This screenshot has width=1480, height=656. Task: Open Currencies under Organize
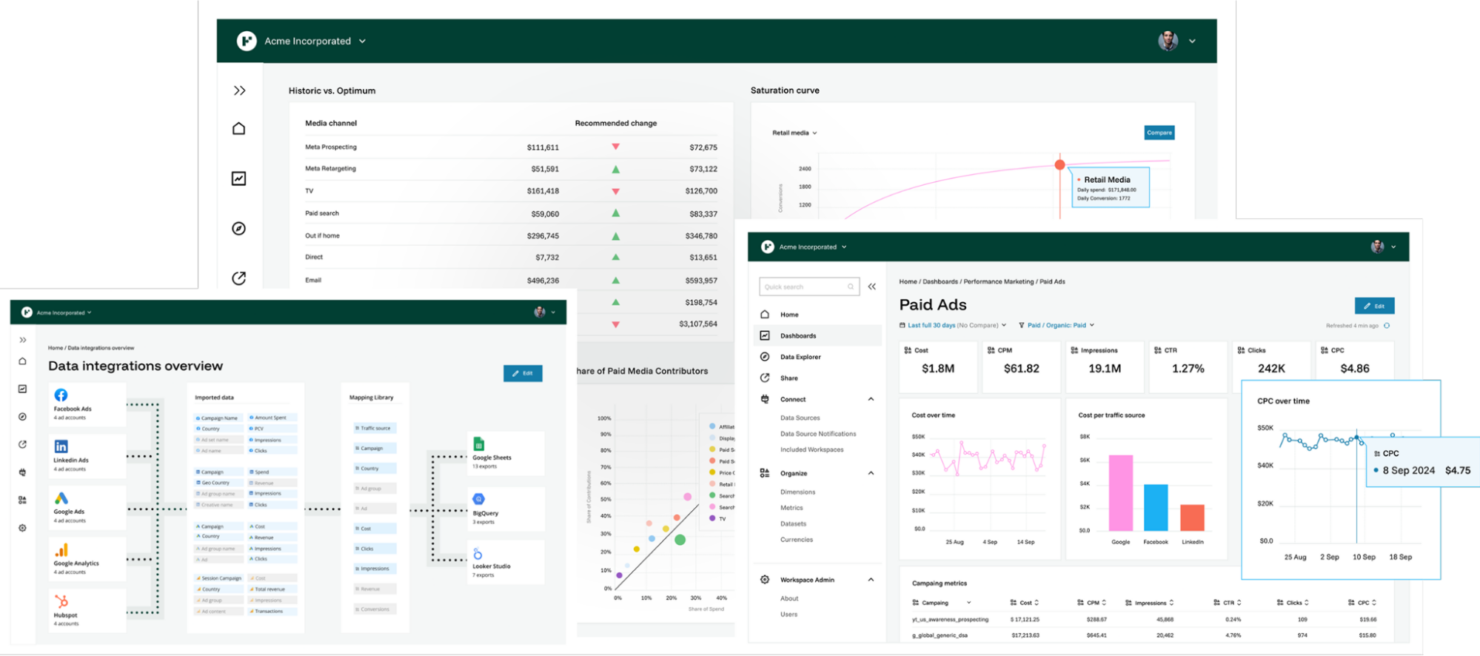coord(796,540)
